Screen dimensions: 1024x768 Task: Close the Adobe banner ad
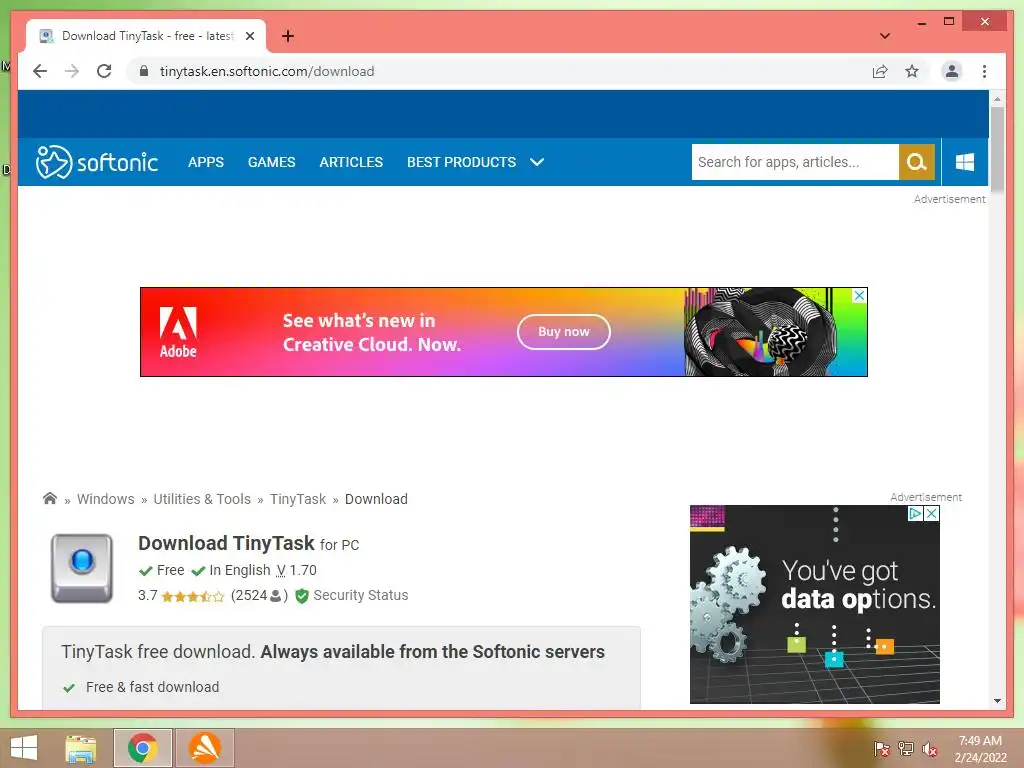pyautogui.click(x=859, y=295)
